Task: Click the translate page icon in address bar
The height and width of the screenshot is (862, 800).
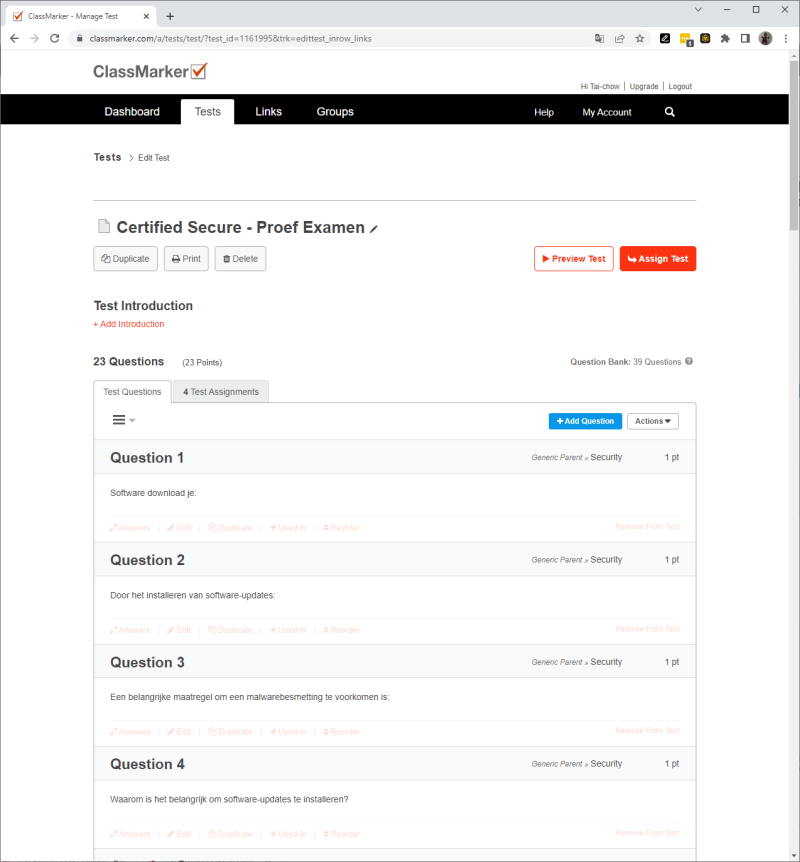Action: pyautogui.click(x=599, y=38)
